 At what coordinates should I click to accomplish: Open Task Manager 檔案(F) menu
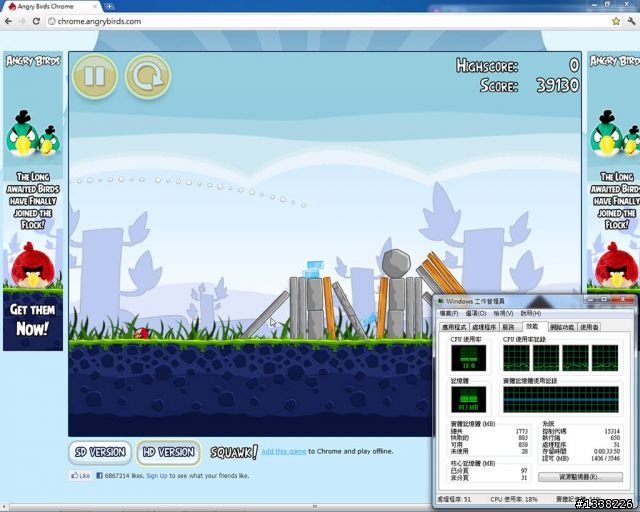tap(449, 313)
